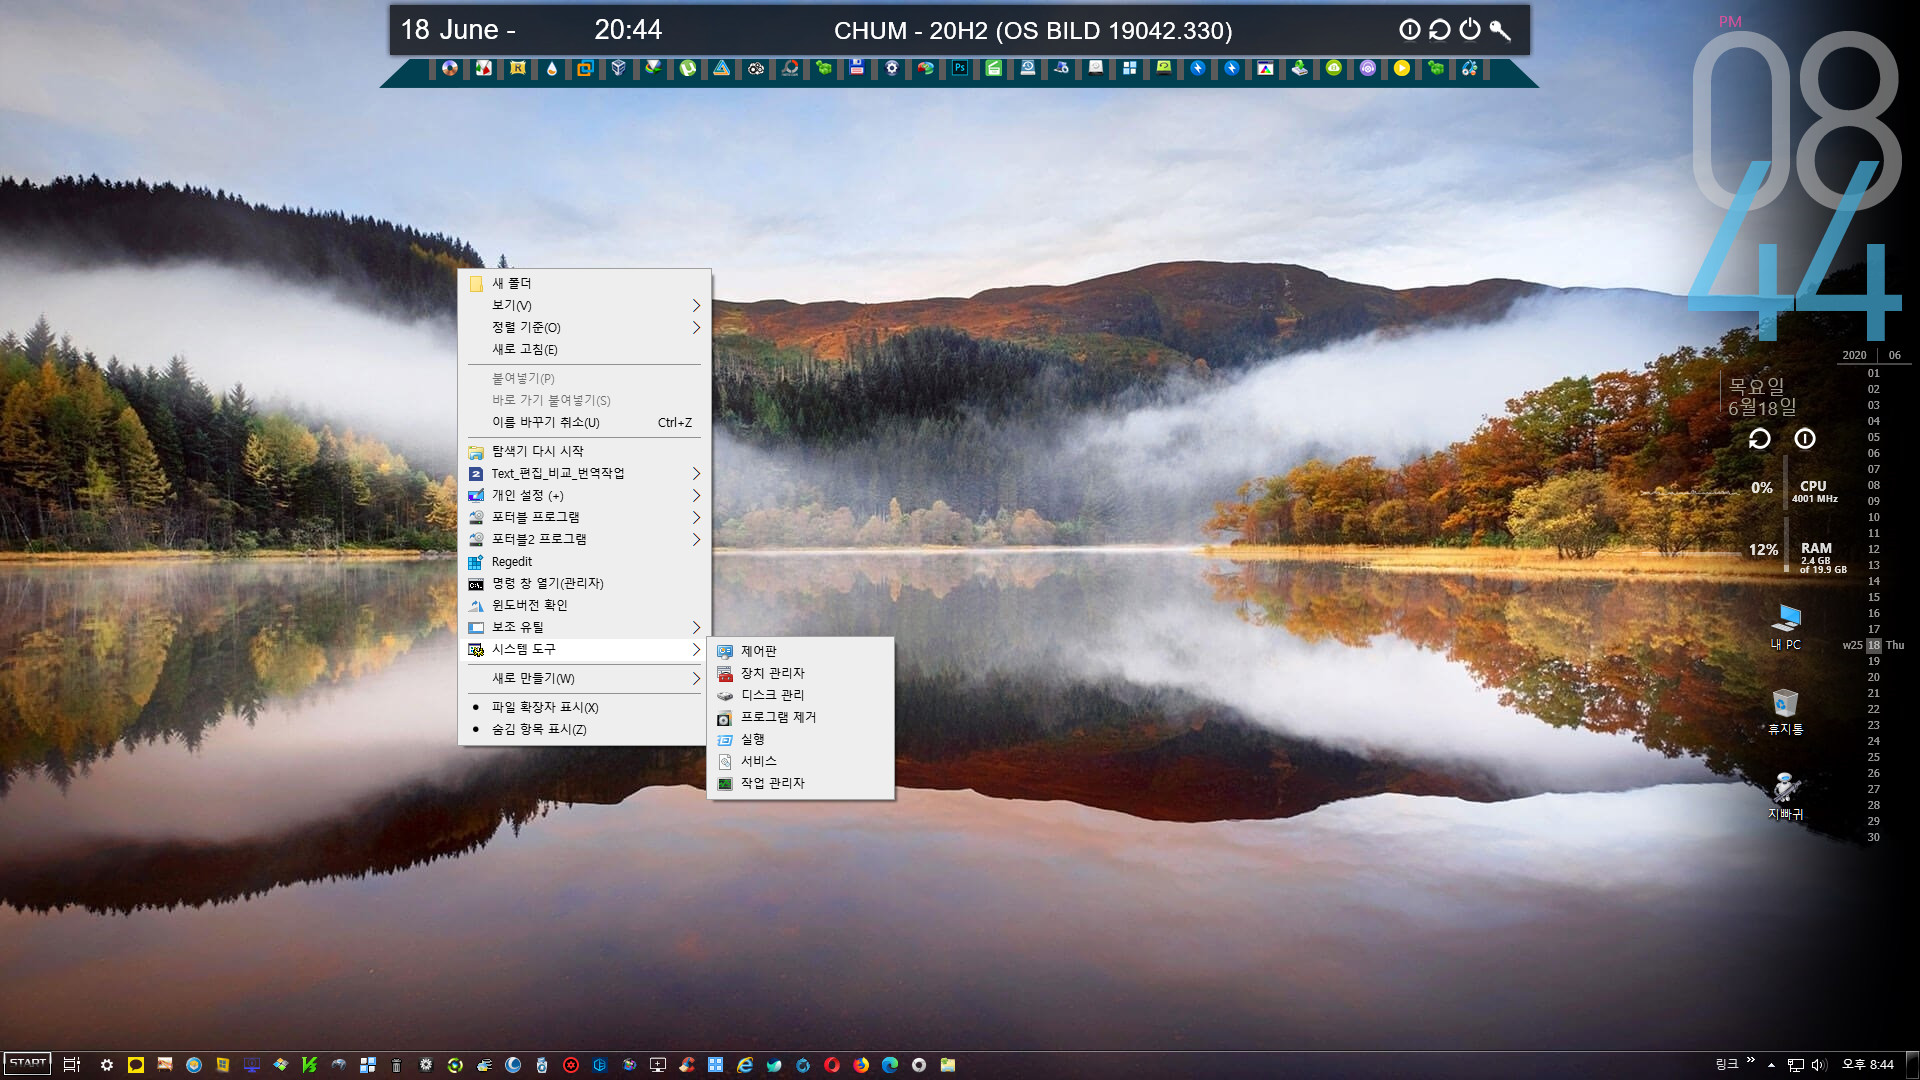Toggle 파일 확장자 표시(X) option
Image resolution: width=1920 pixels, height=1080 pixels.
pos(584,707)
